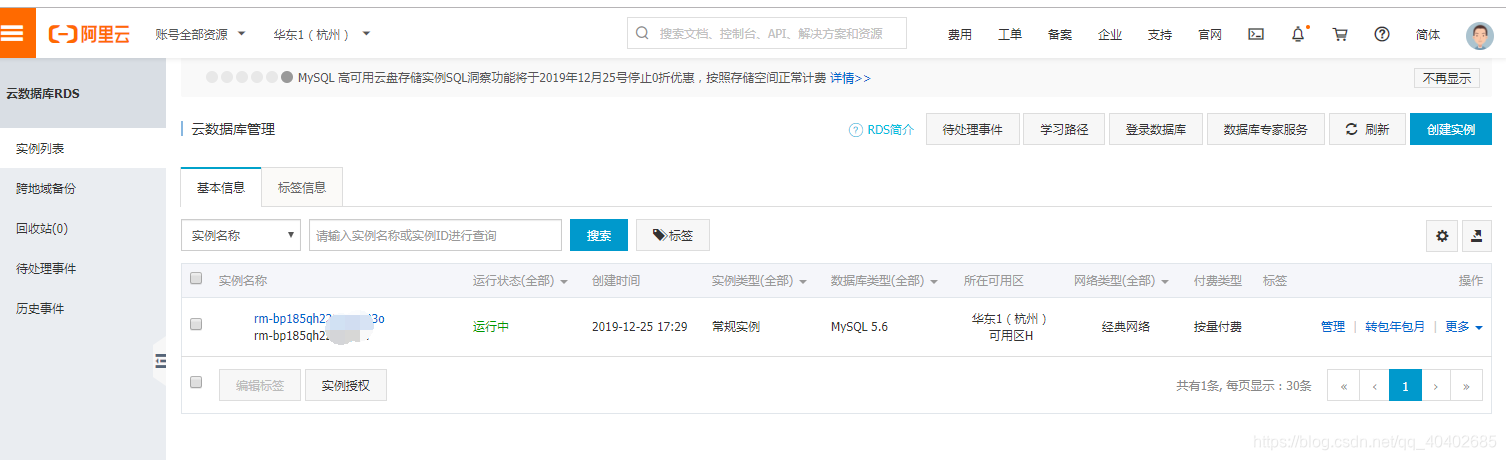
Task: Click the 编辑标签 button
Action: [260, 385]
